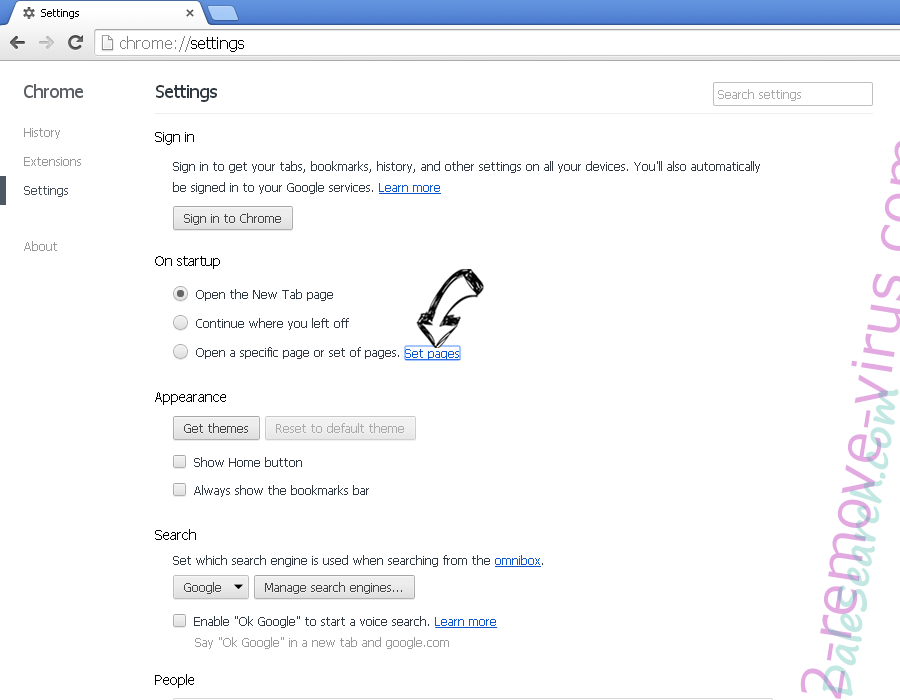Click the Appearance section heading
Screen dimensions: 900x700
click(x=190, y=397)
